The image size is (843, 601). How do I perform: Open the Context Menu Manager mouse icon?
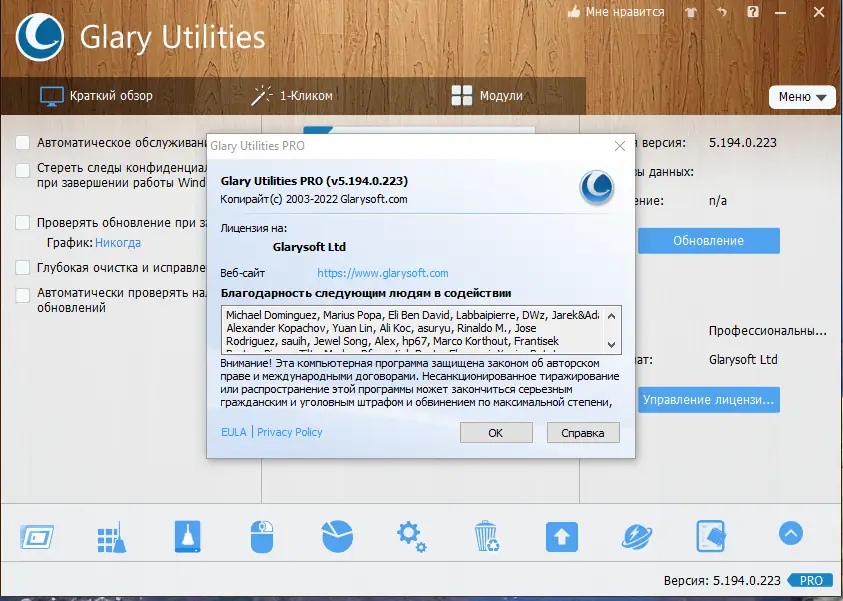pos(262,536)
